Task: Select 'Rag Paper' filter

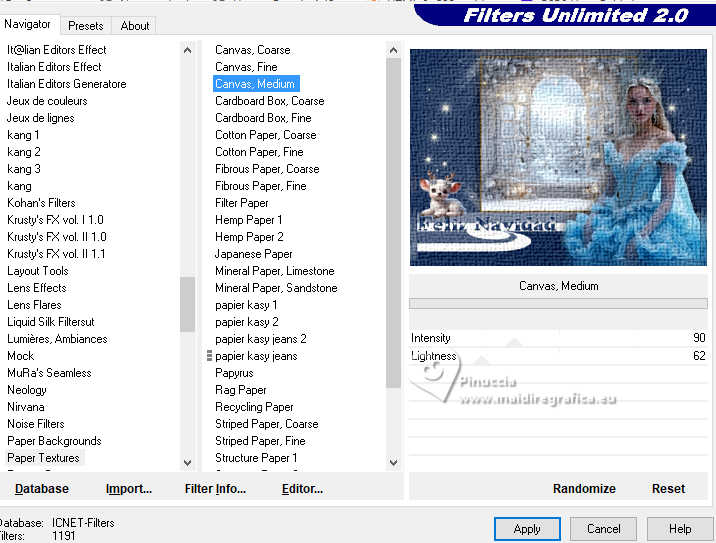Action: (x=240, y=390)
